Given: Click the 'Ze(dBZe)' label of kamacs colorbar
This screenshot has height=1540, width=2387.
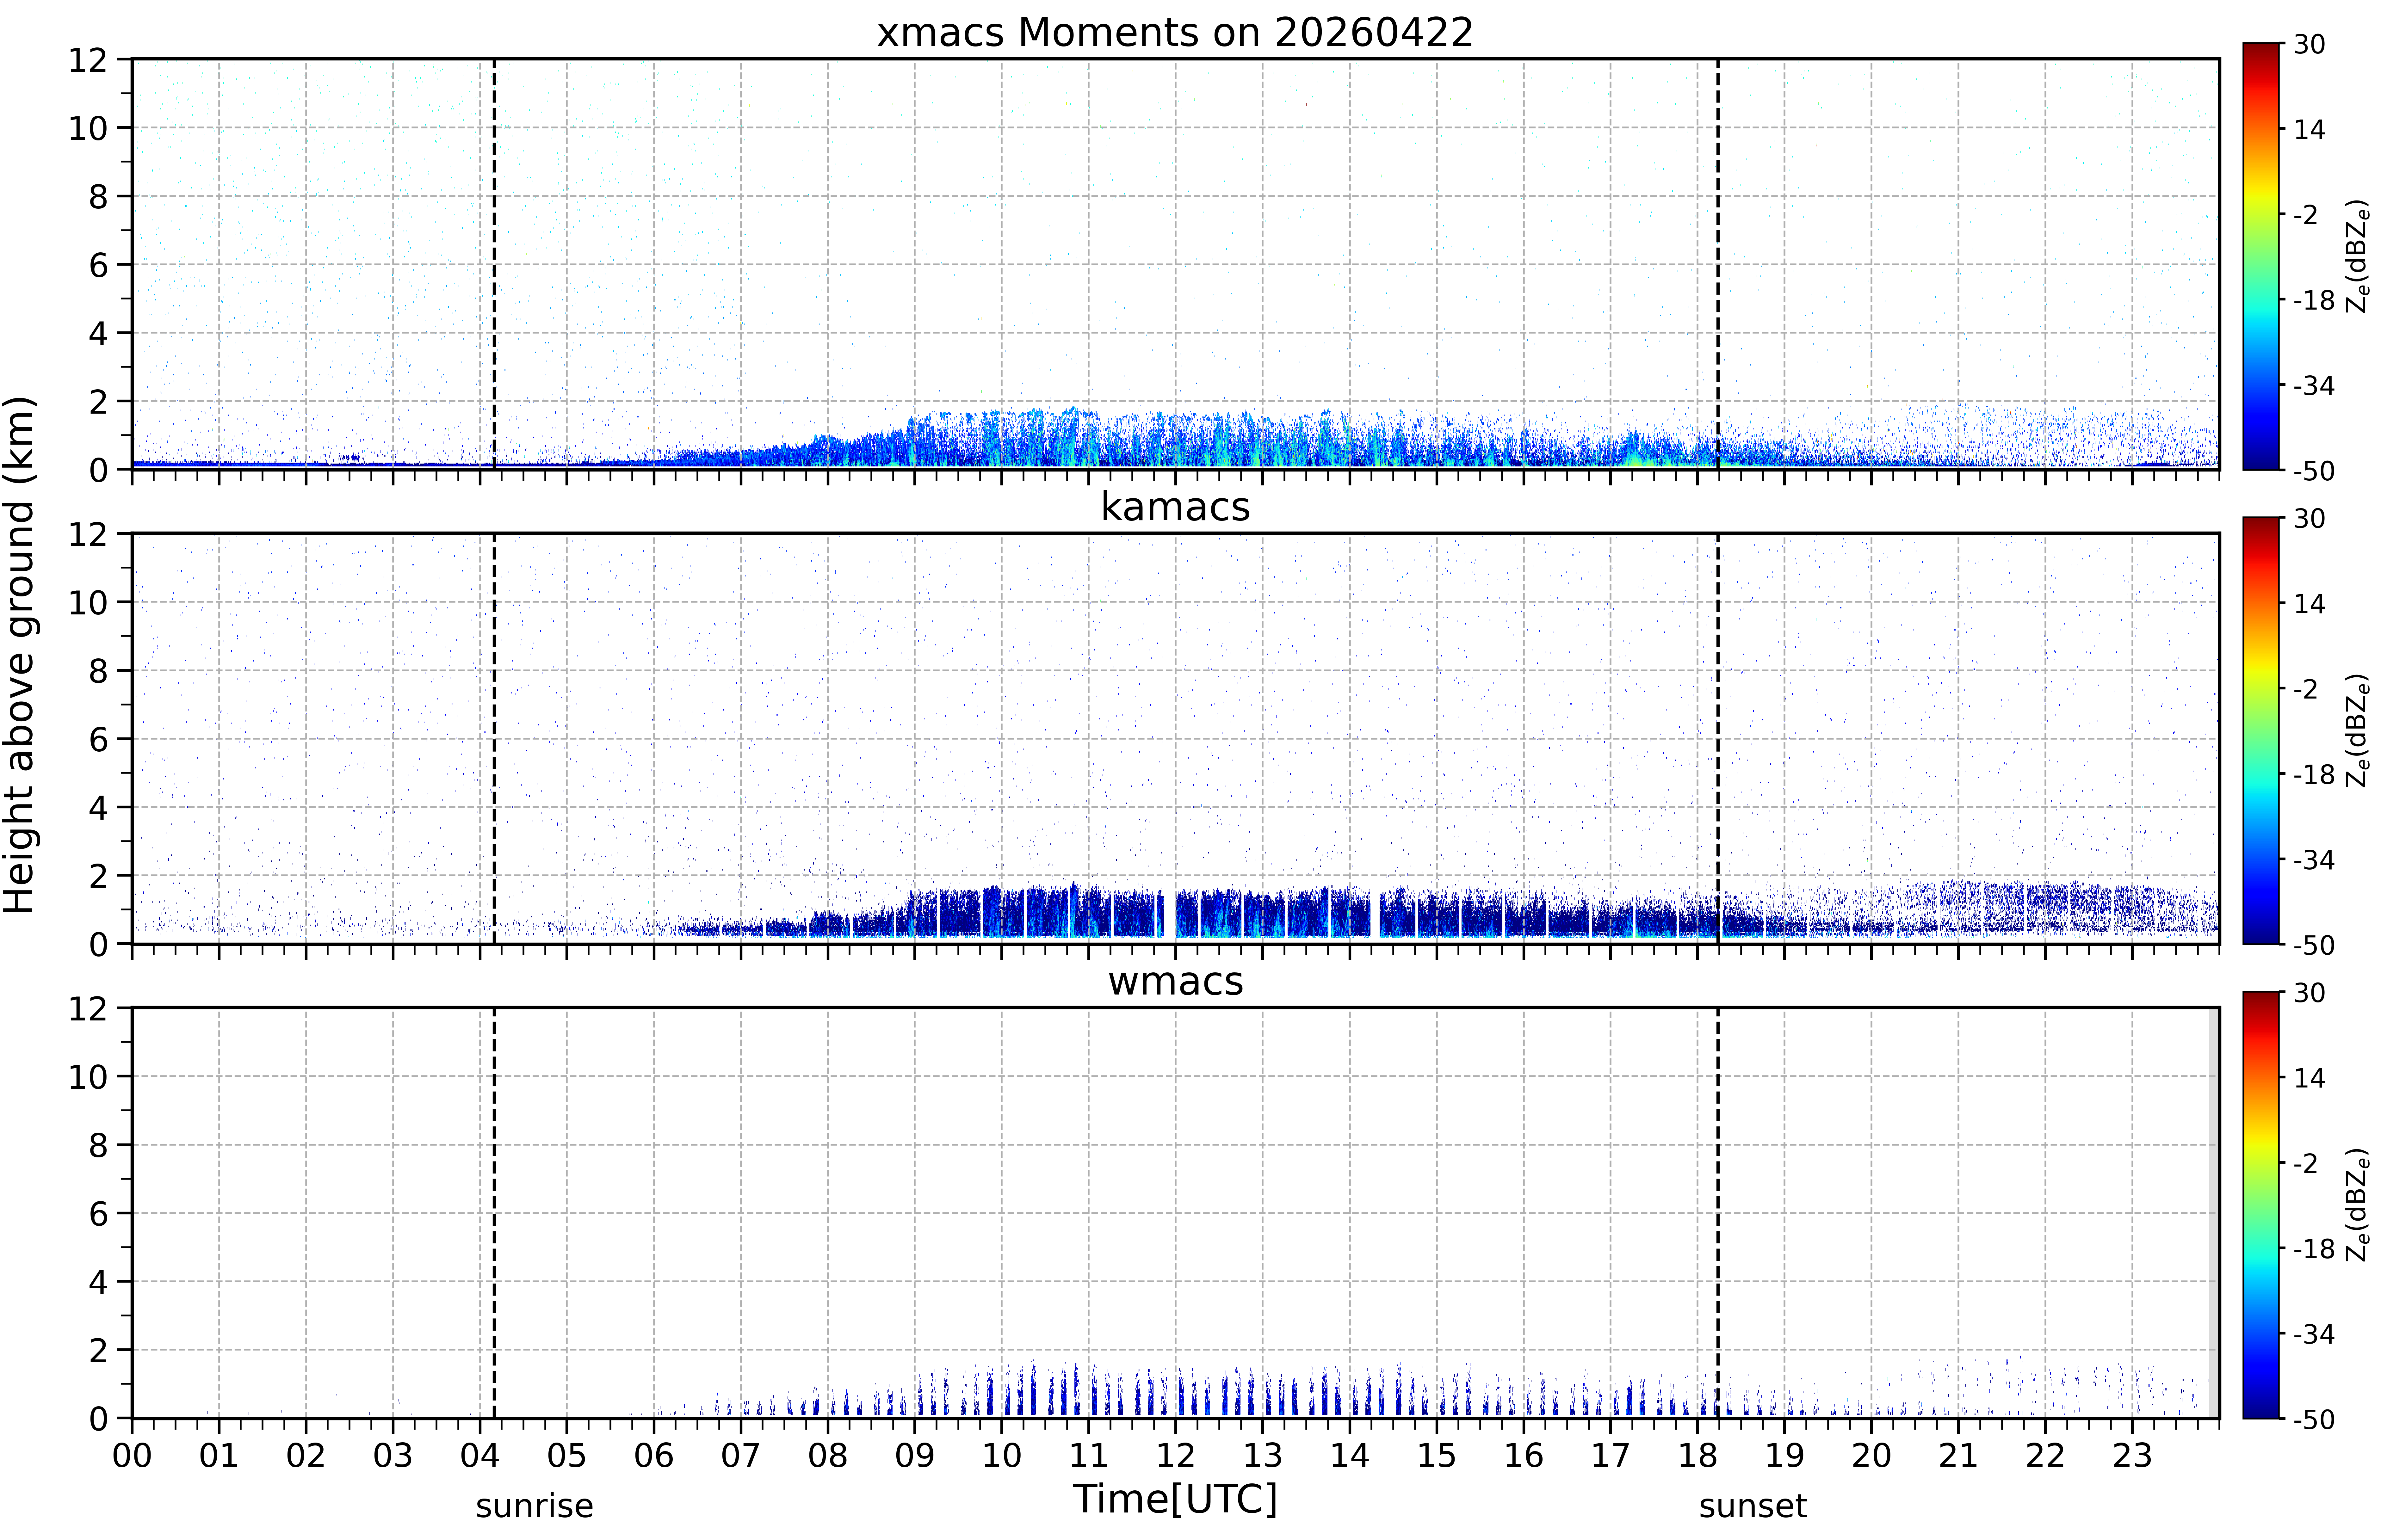Looking at the screenshot, I should pos(2358,730).
